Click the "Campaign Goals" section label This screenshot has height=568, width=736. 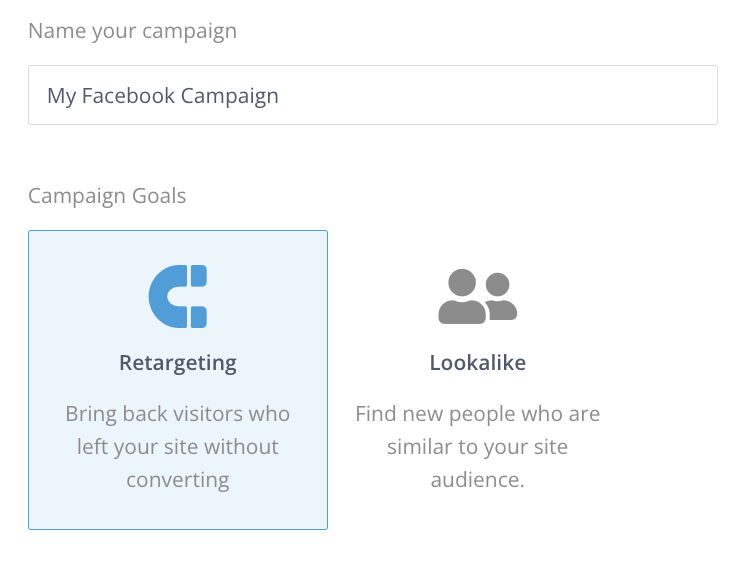(x=107, y=195)
